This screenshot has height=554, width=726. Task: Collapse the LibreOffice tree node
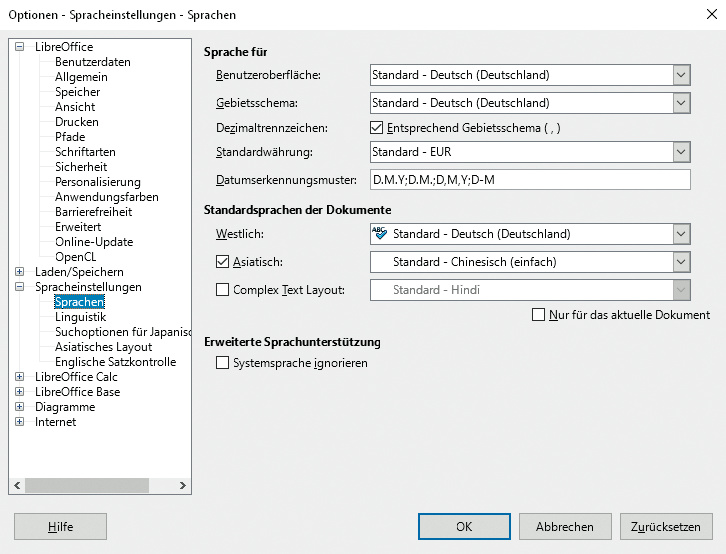19,46
